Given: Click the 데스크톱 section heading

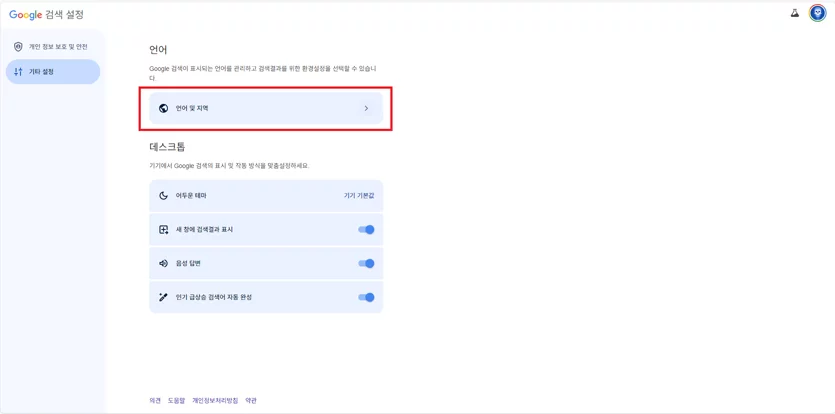Looking at the screenshot, I should (x=167, y=147).
